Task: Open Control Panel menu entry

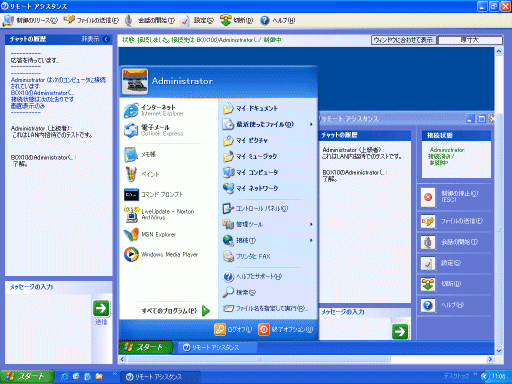Action: 255,208
